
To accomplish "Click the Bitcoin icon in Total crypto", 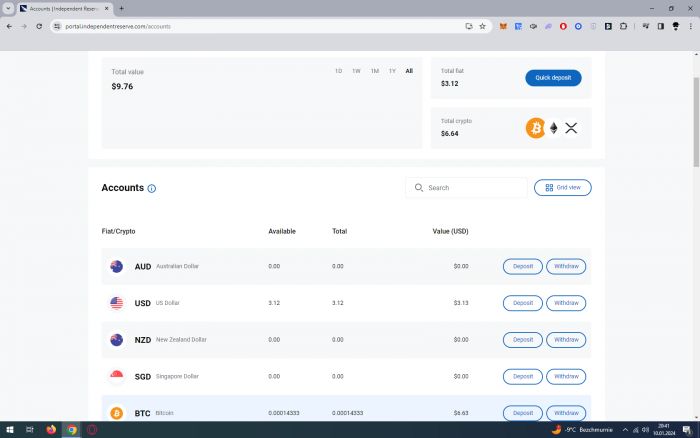I will pyautogui.click(x=536, y=128).
